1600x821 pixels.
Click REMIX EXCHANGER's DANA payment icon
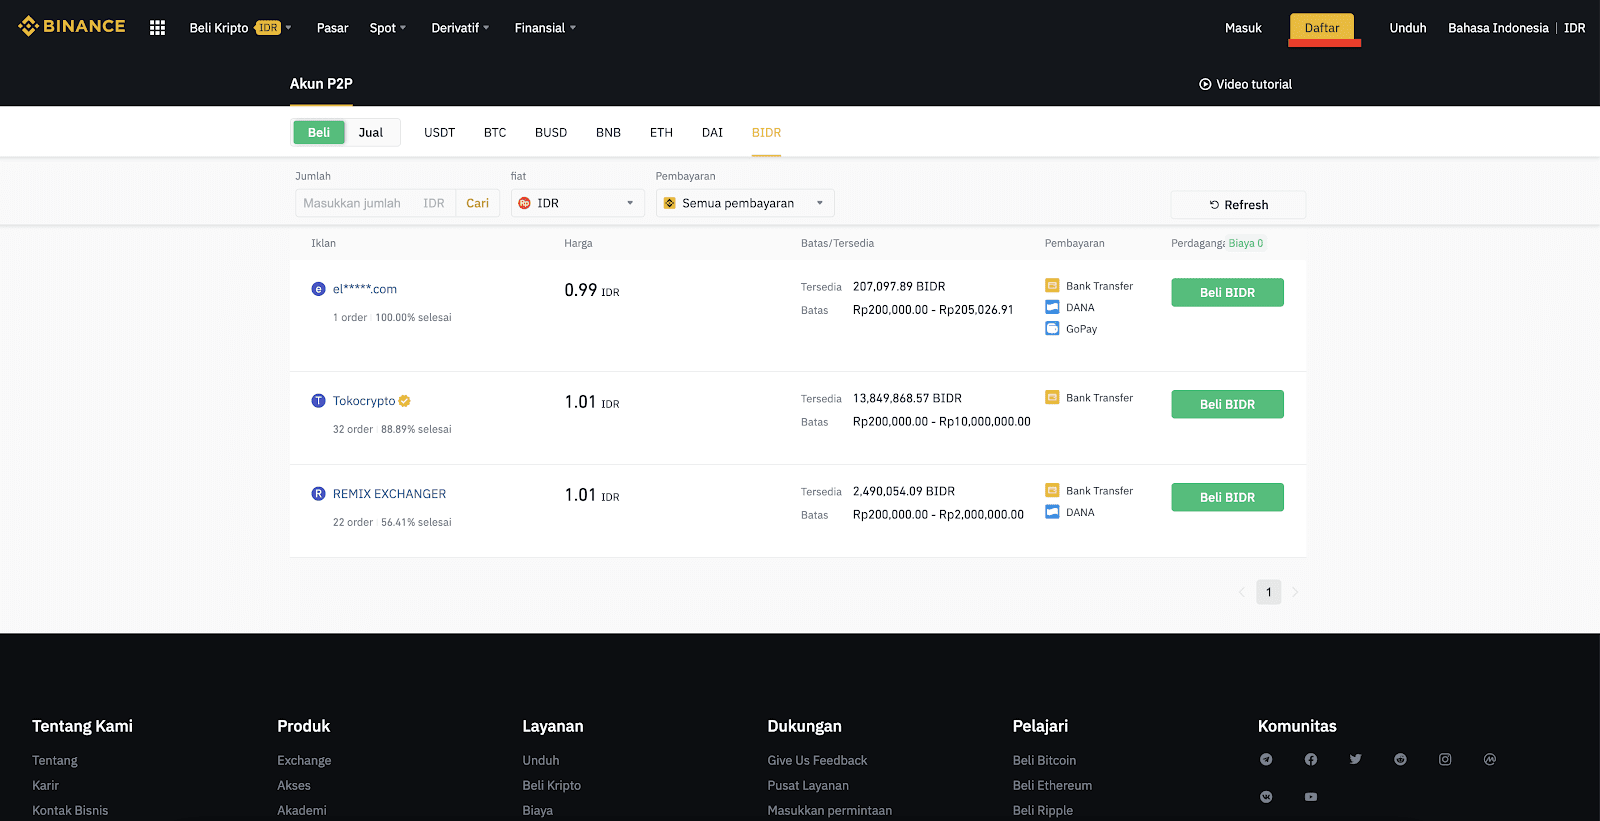pos(1052,512)
